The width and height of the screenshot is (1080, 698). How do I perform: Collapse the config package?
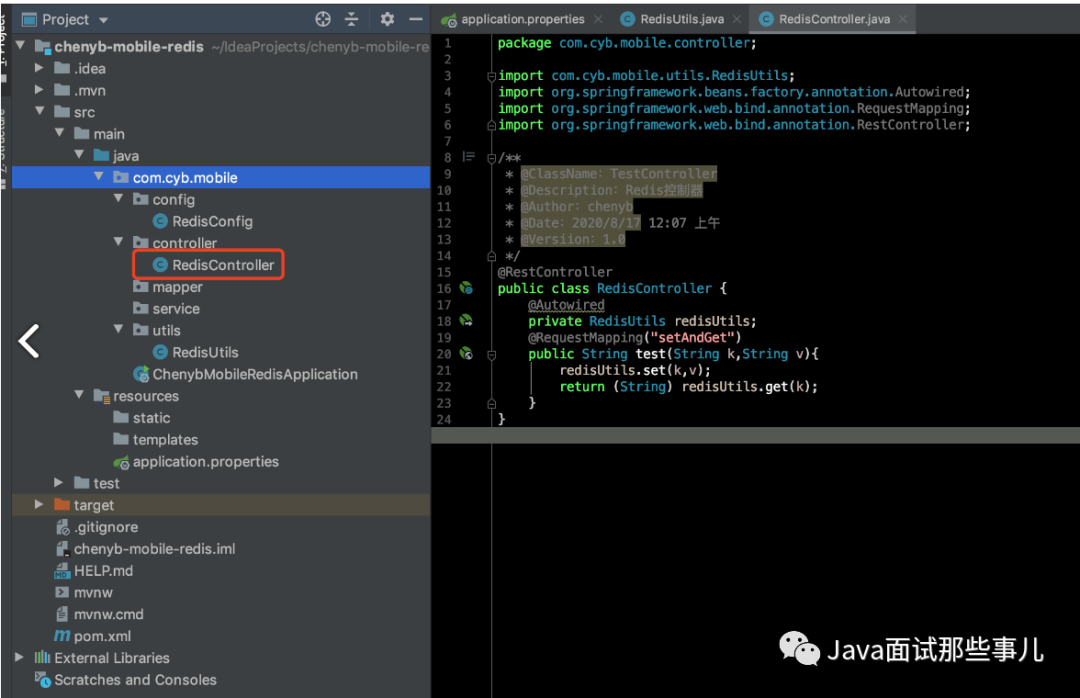[118, 199]
